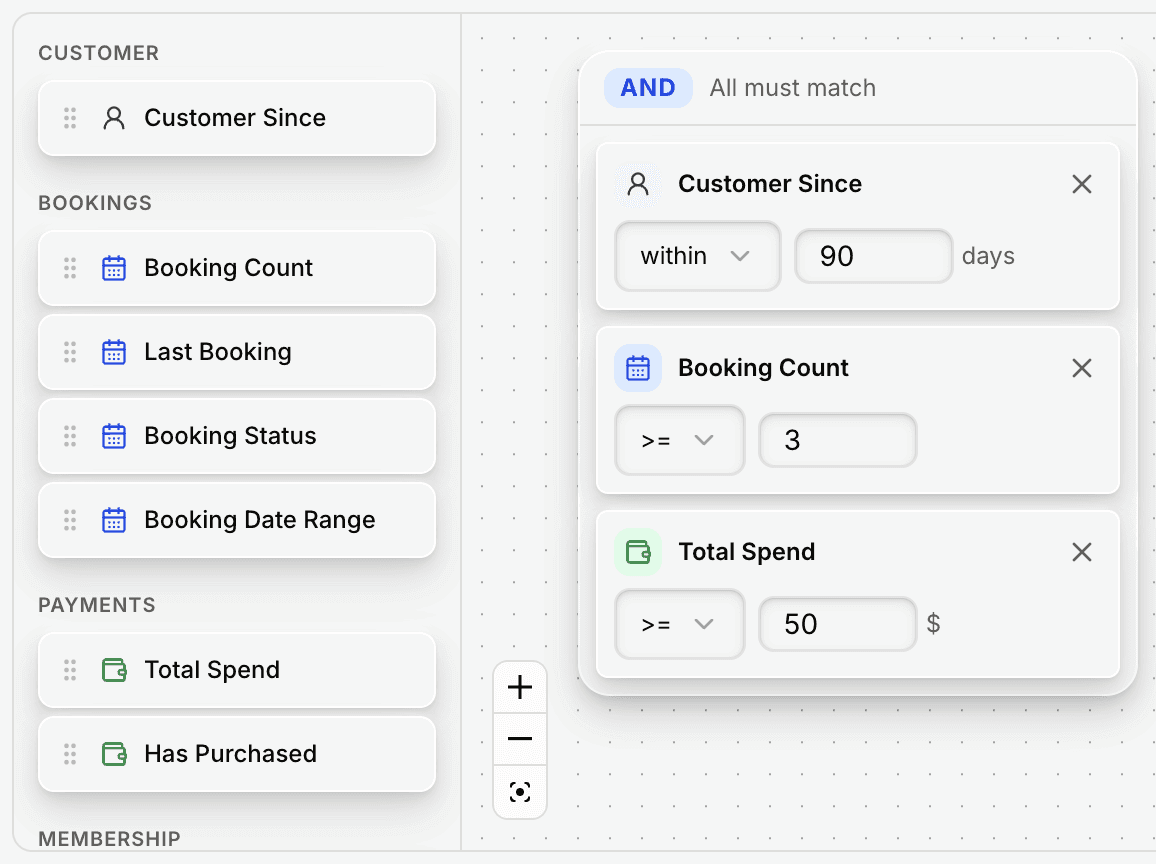Click the 'days' unit label
Viewport: 1156px width, 864px height.
point(988,256)
